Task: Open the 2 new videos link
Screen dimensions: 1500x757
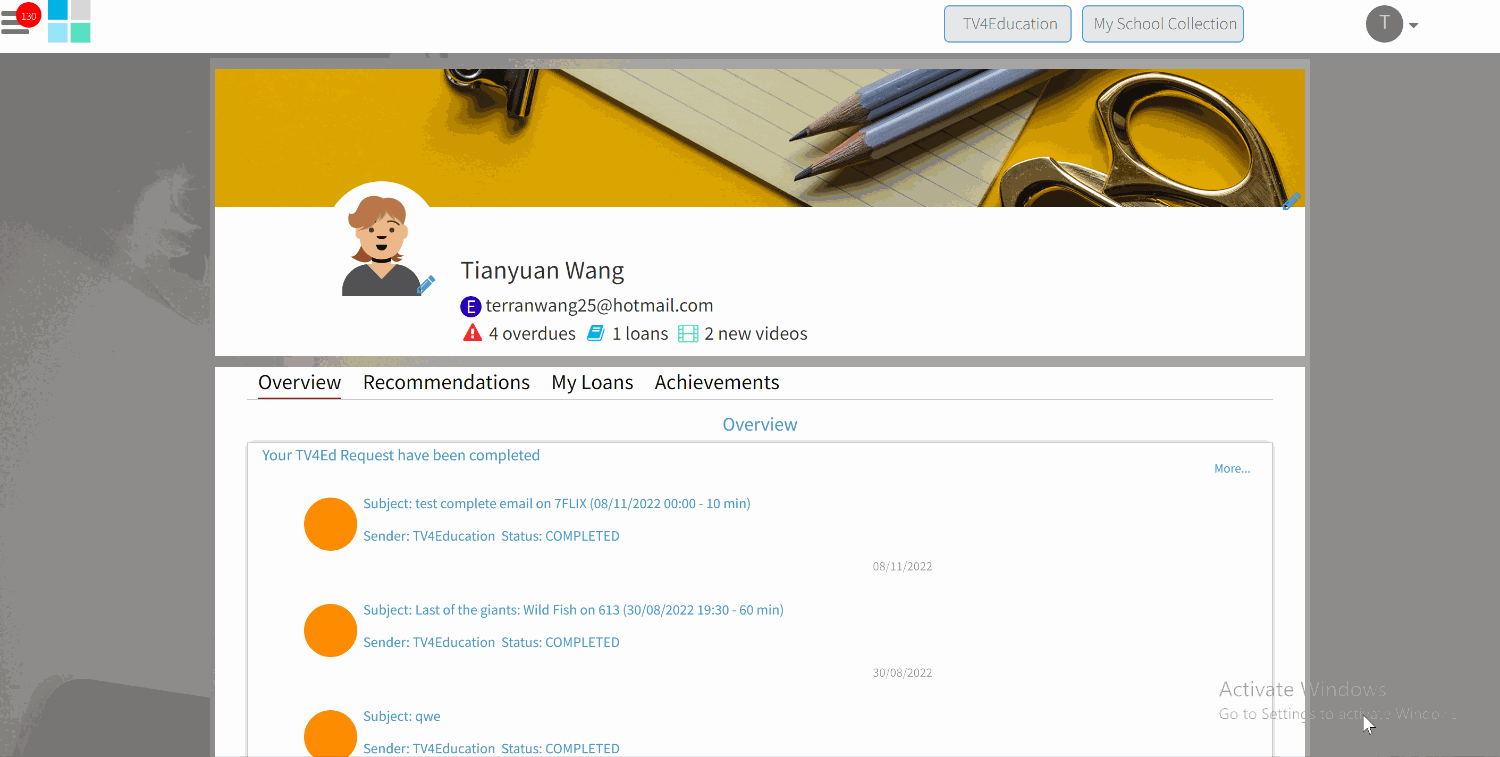Action: pyautogui.click(x=756, y=334)
